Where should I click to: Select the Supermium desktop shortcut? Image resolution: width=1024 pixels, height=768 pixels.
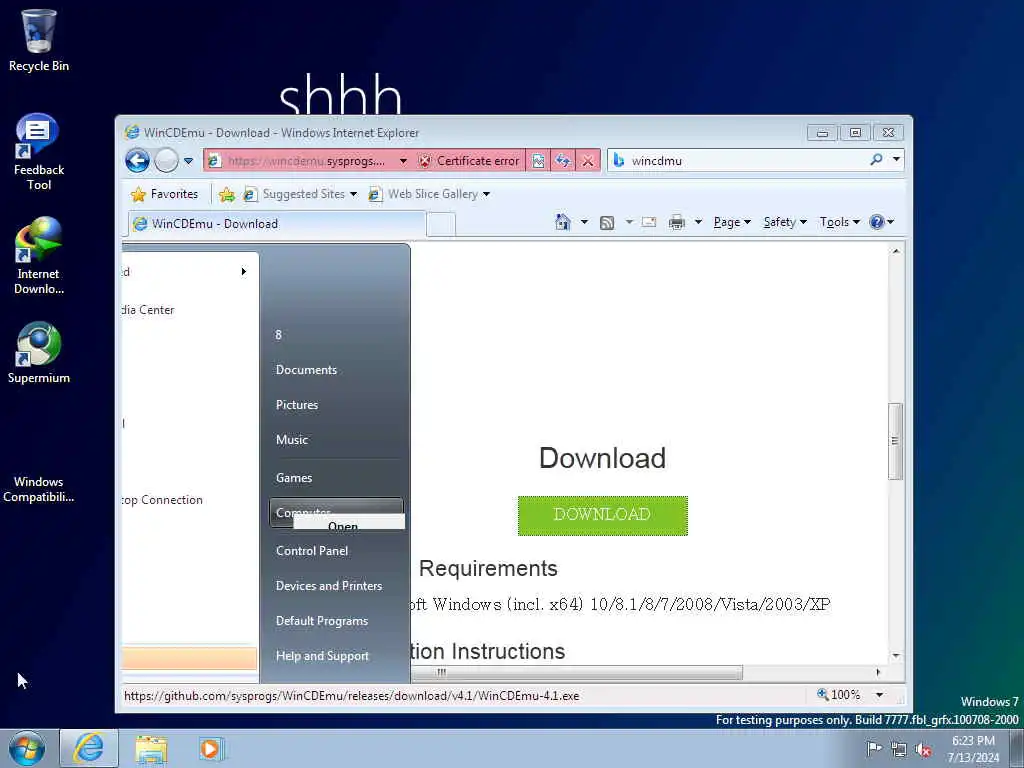tap(39, 353)
